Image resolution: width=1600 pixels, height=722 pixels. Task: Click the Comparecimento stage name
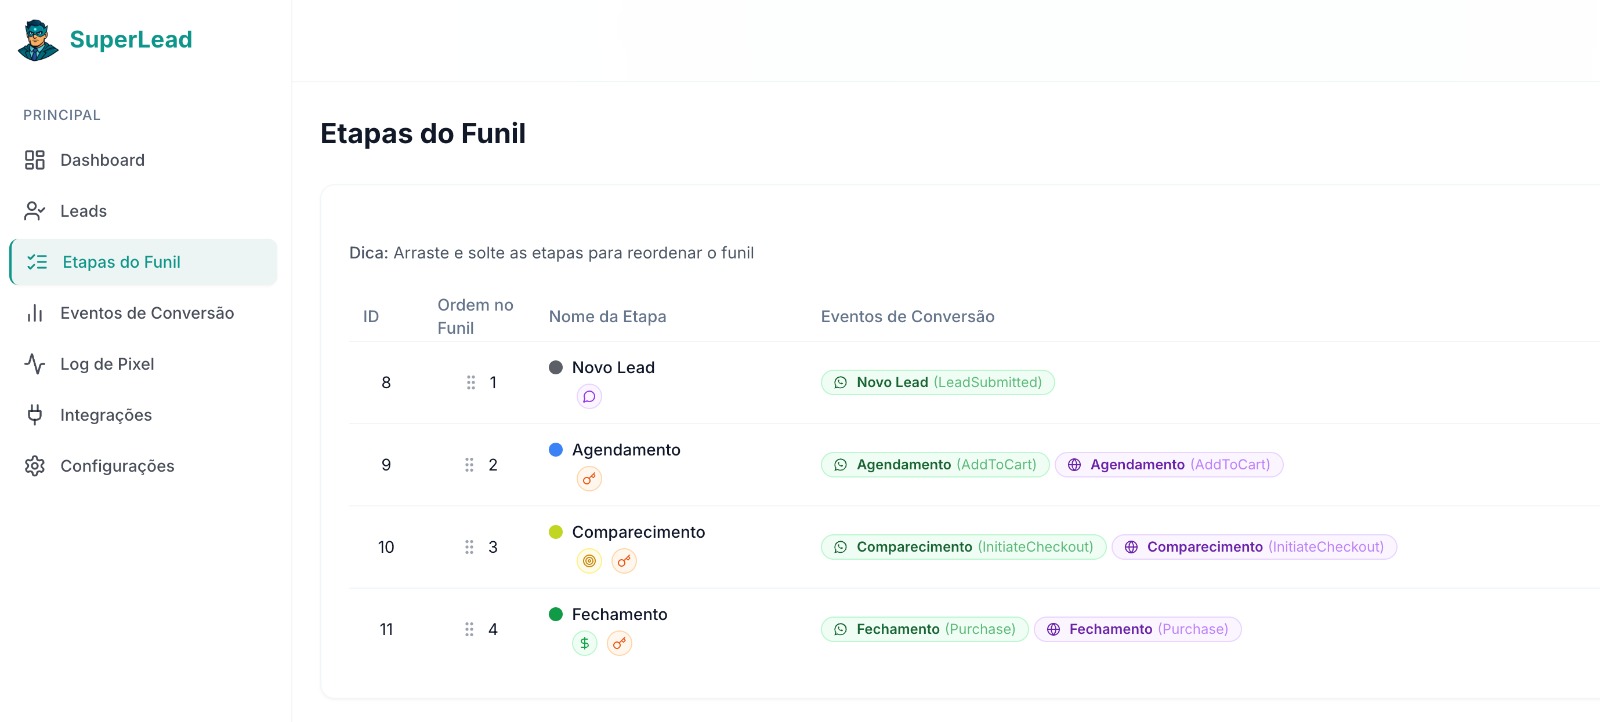tap(638, 532)
